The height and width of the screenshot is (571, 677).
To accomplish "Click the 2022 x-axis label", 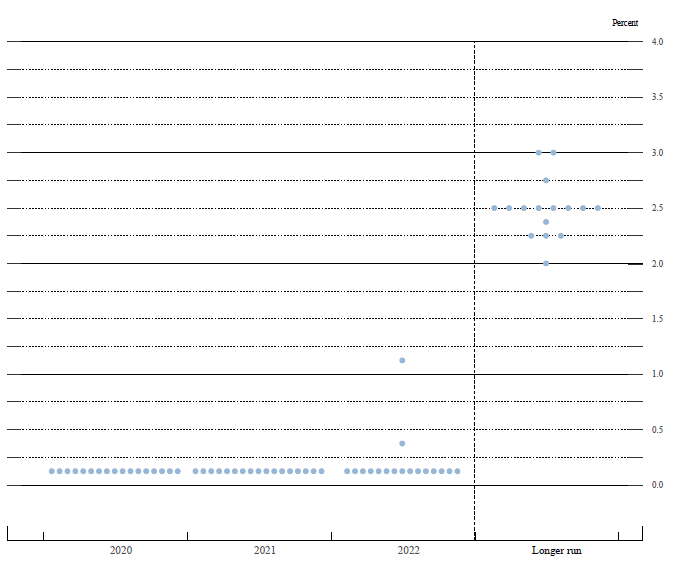I will click(408, 551).
